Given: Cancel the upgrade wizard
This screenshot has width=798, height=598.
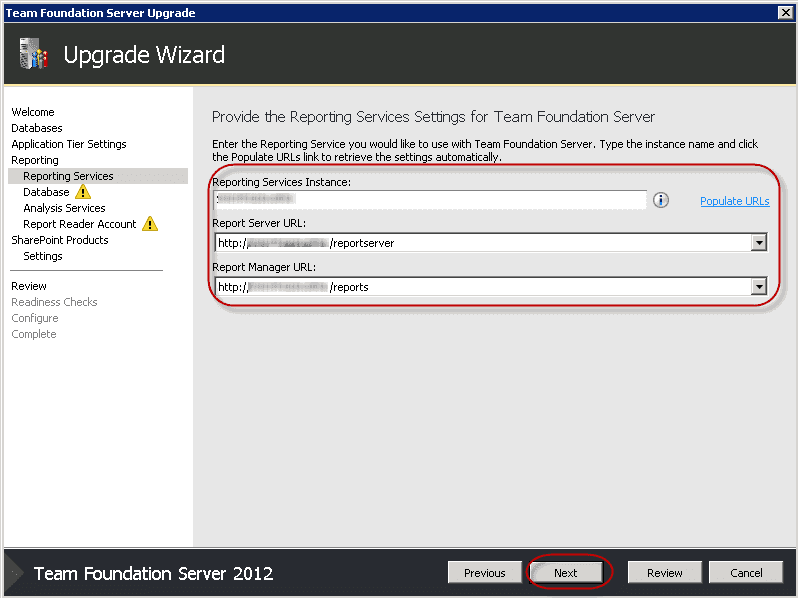Looking at the screenshot, I should tap(746, 573).
